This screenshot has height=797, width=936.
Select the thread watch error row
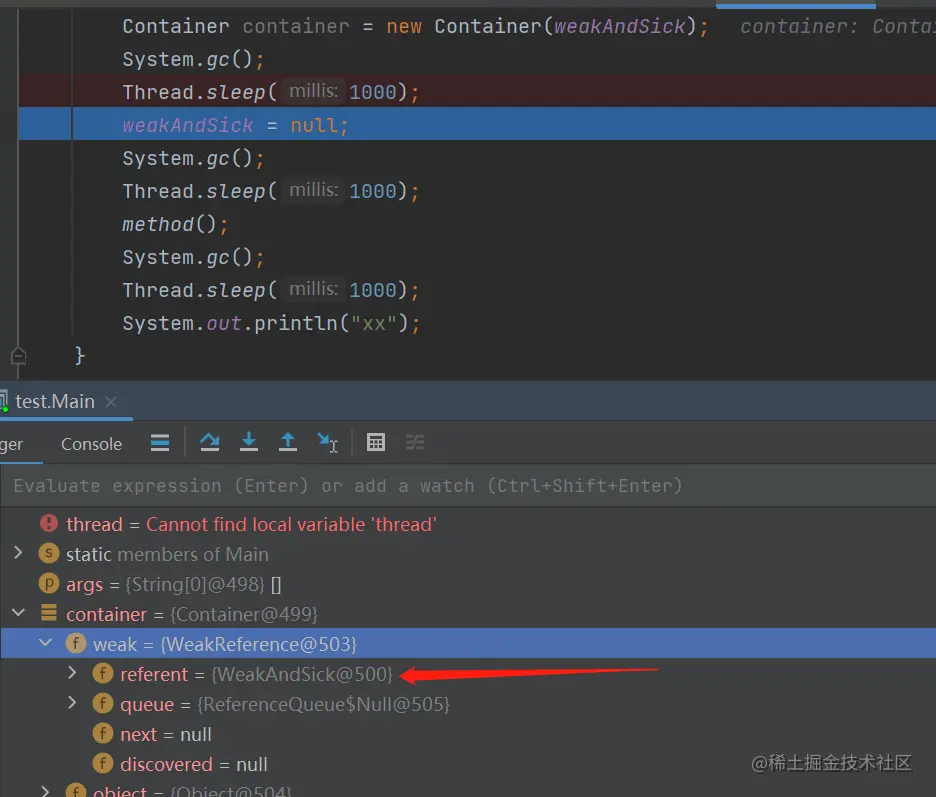coord(468,524)
